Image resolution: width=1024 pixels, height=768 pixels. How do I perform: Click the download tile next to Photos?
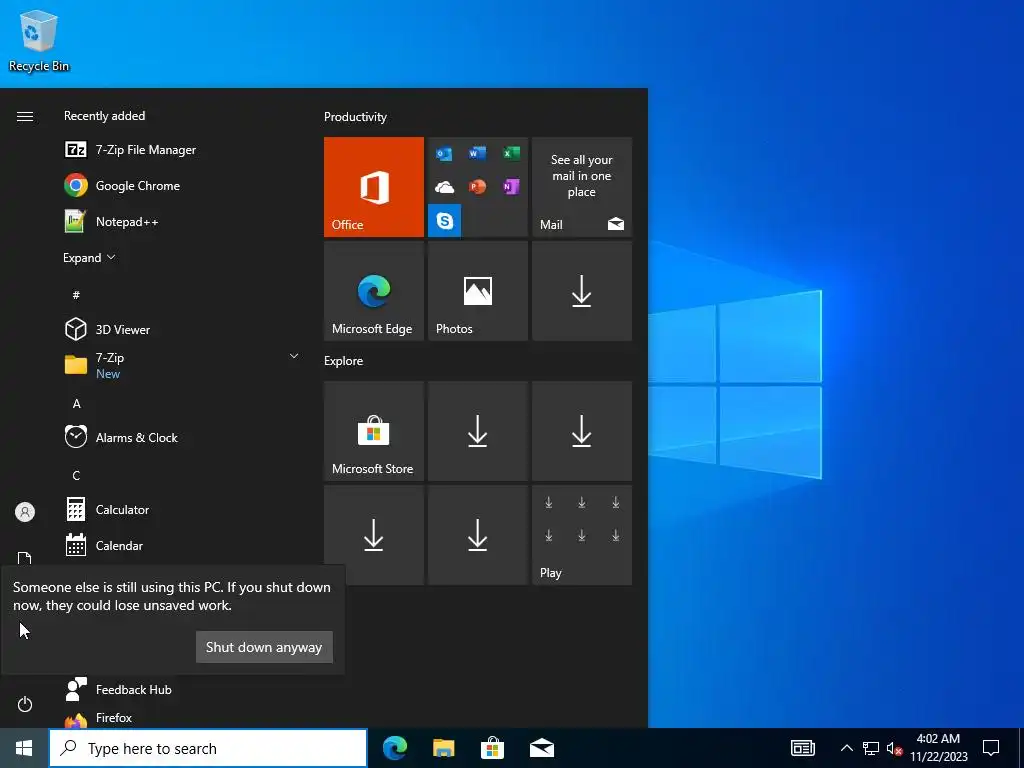click(582, 291)
